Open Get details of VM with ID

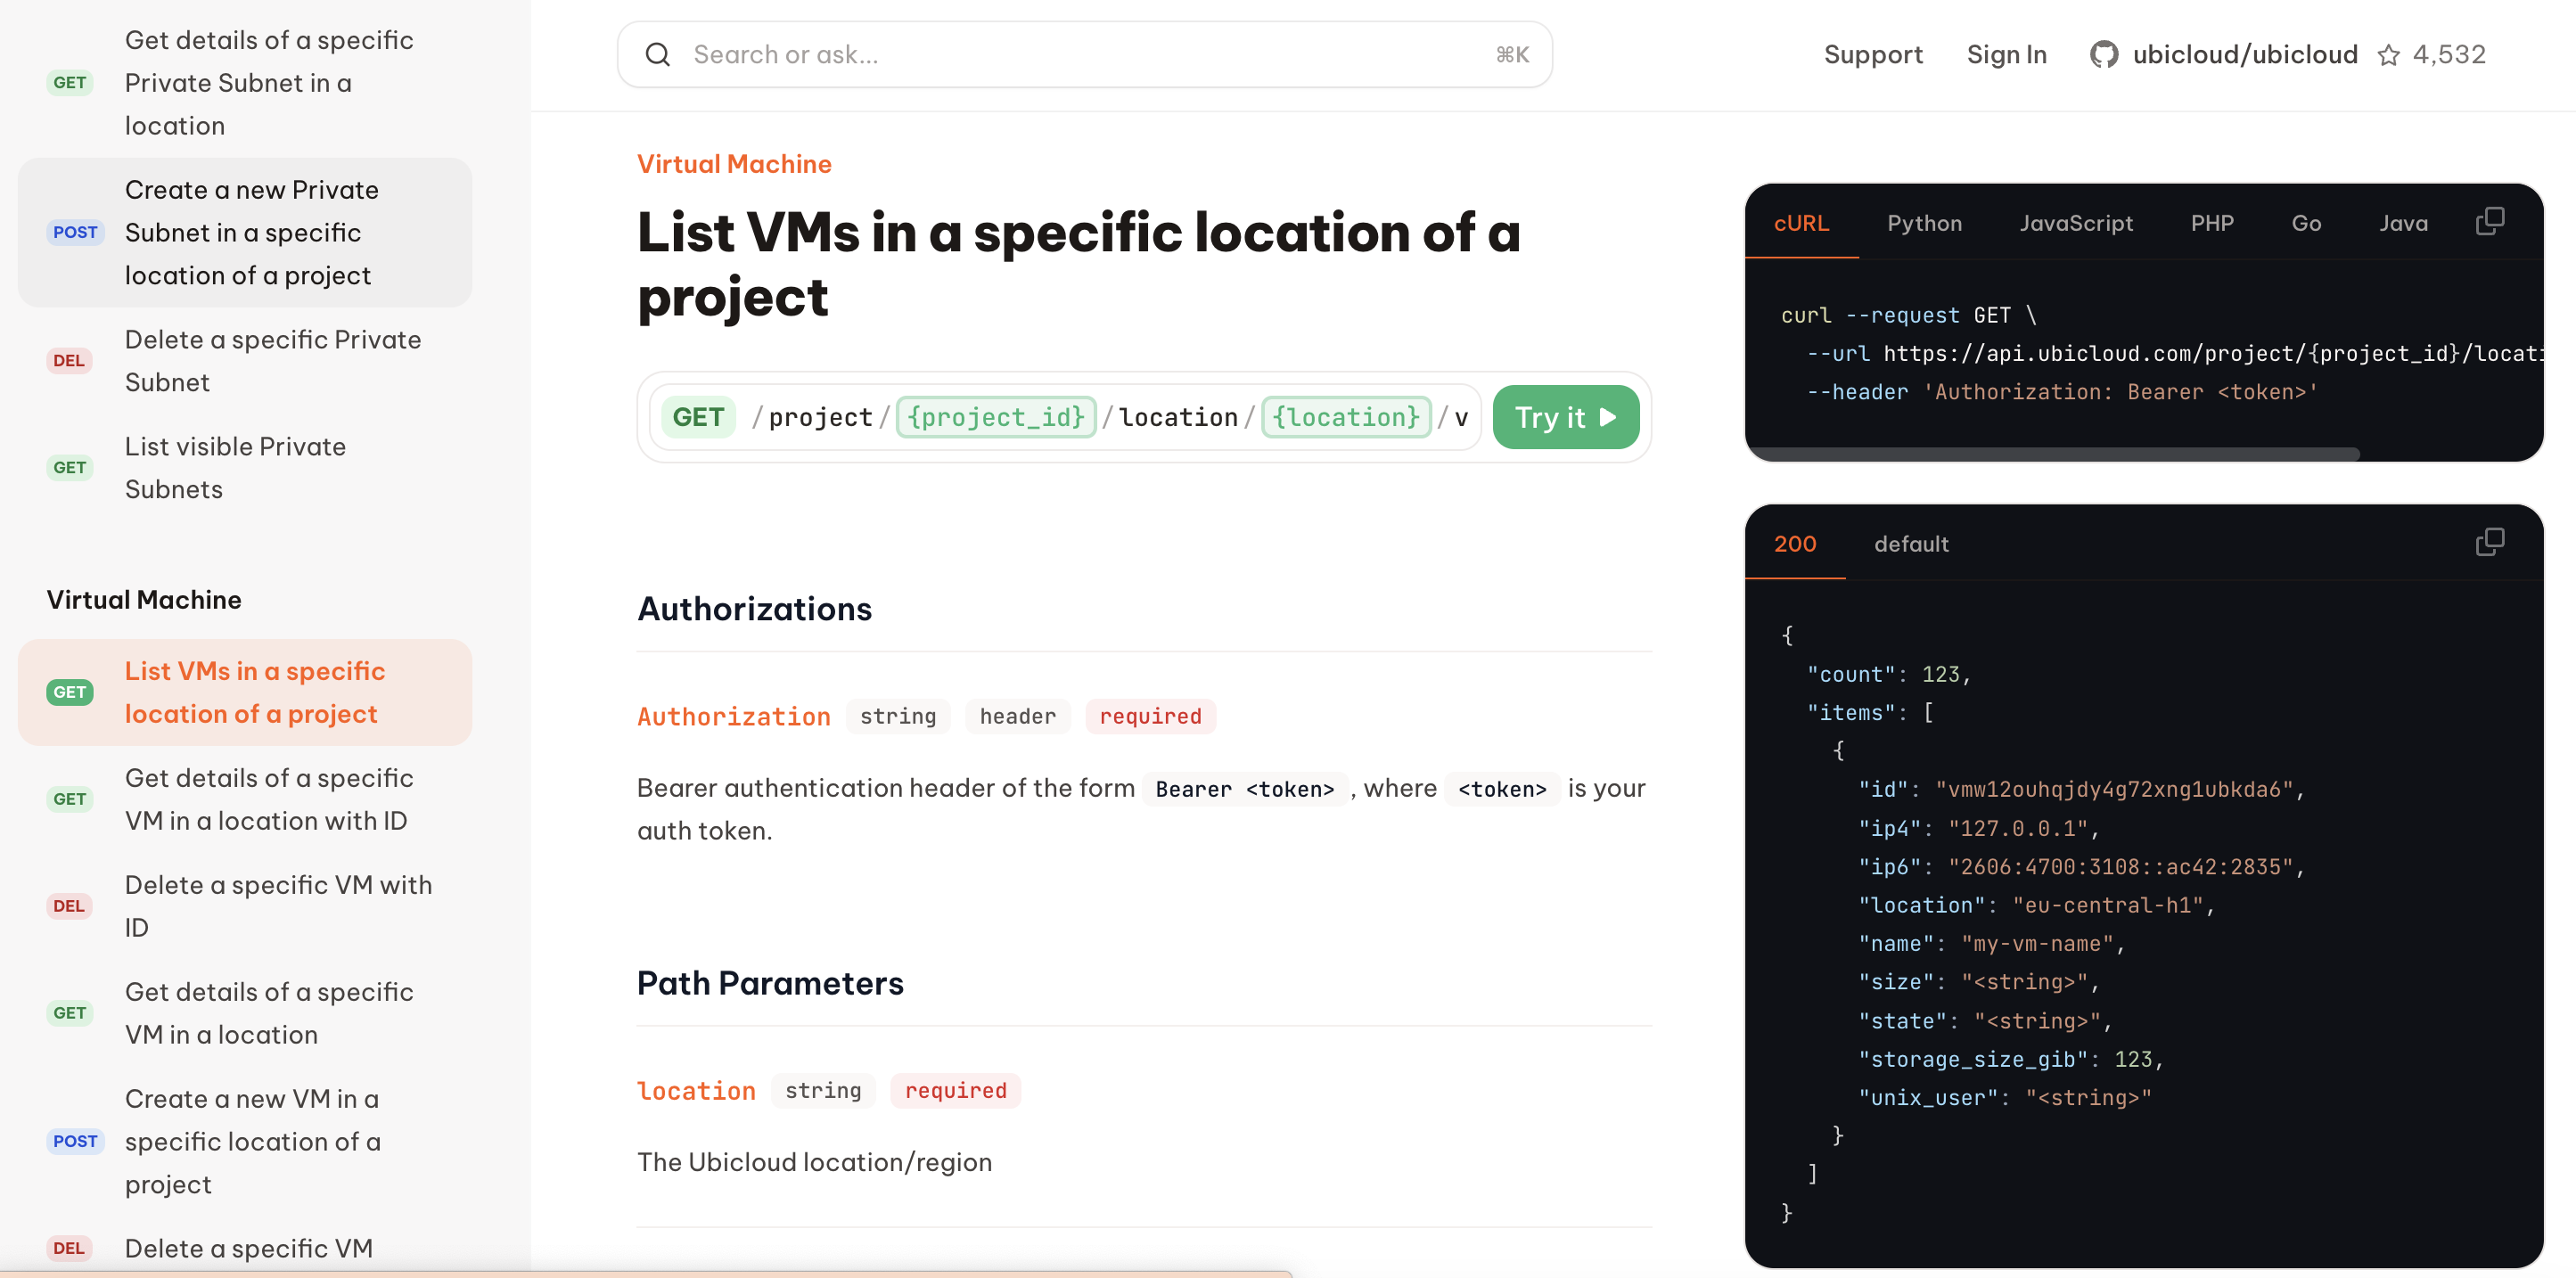click(245, 799)
